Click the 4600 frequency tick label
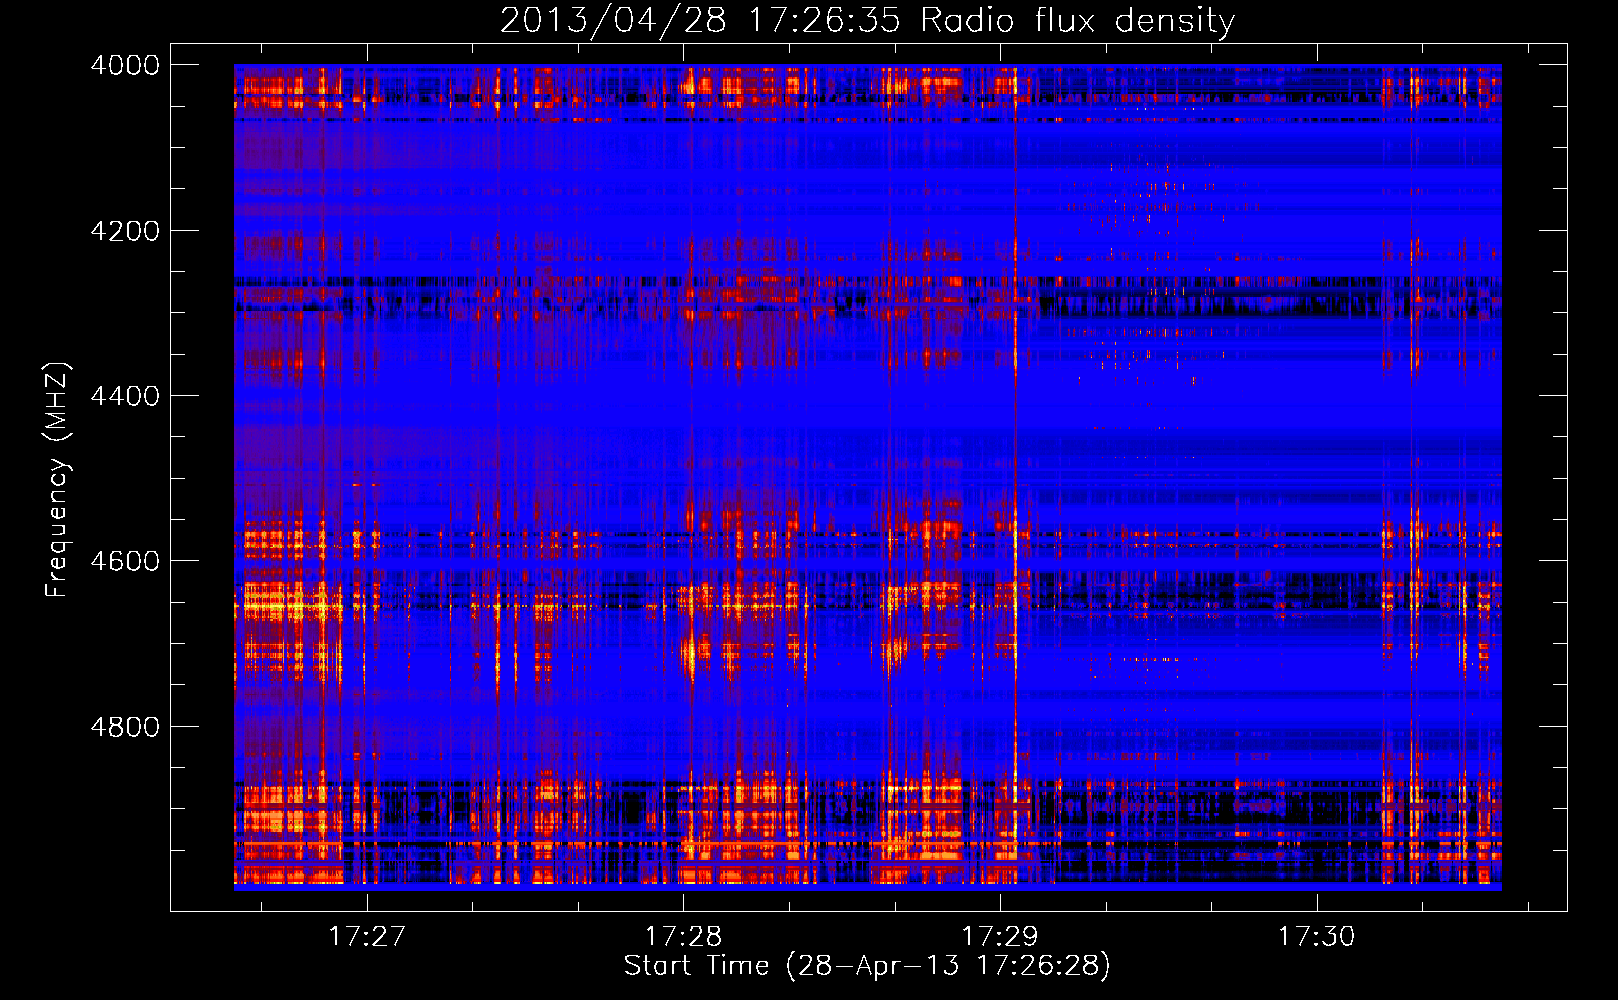The image size is (1618, 1000). (125, 561)
